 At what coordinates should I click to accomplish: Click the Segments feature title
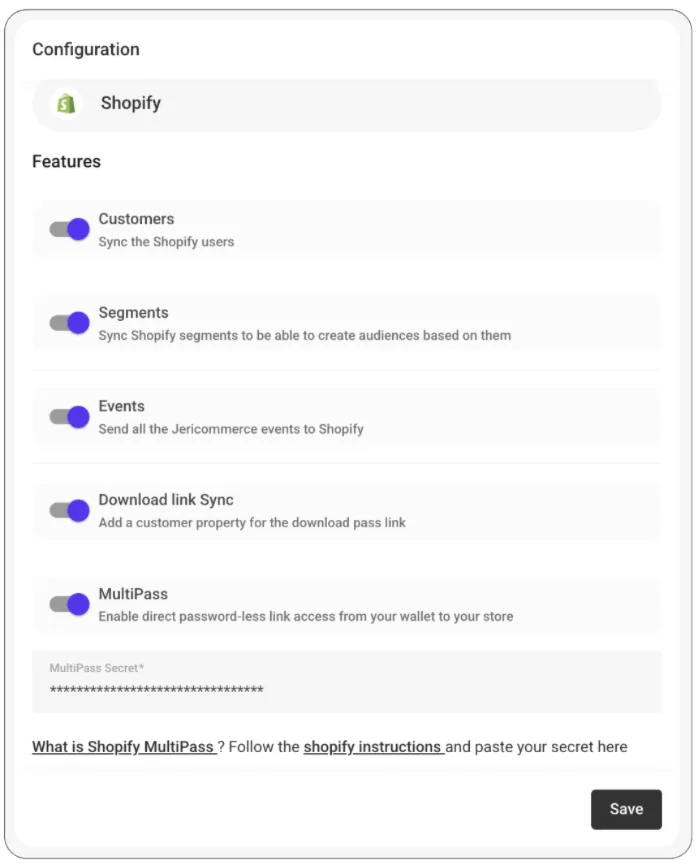pos(133,313)
